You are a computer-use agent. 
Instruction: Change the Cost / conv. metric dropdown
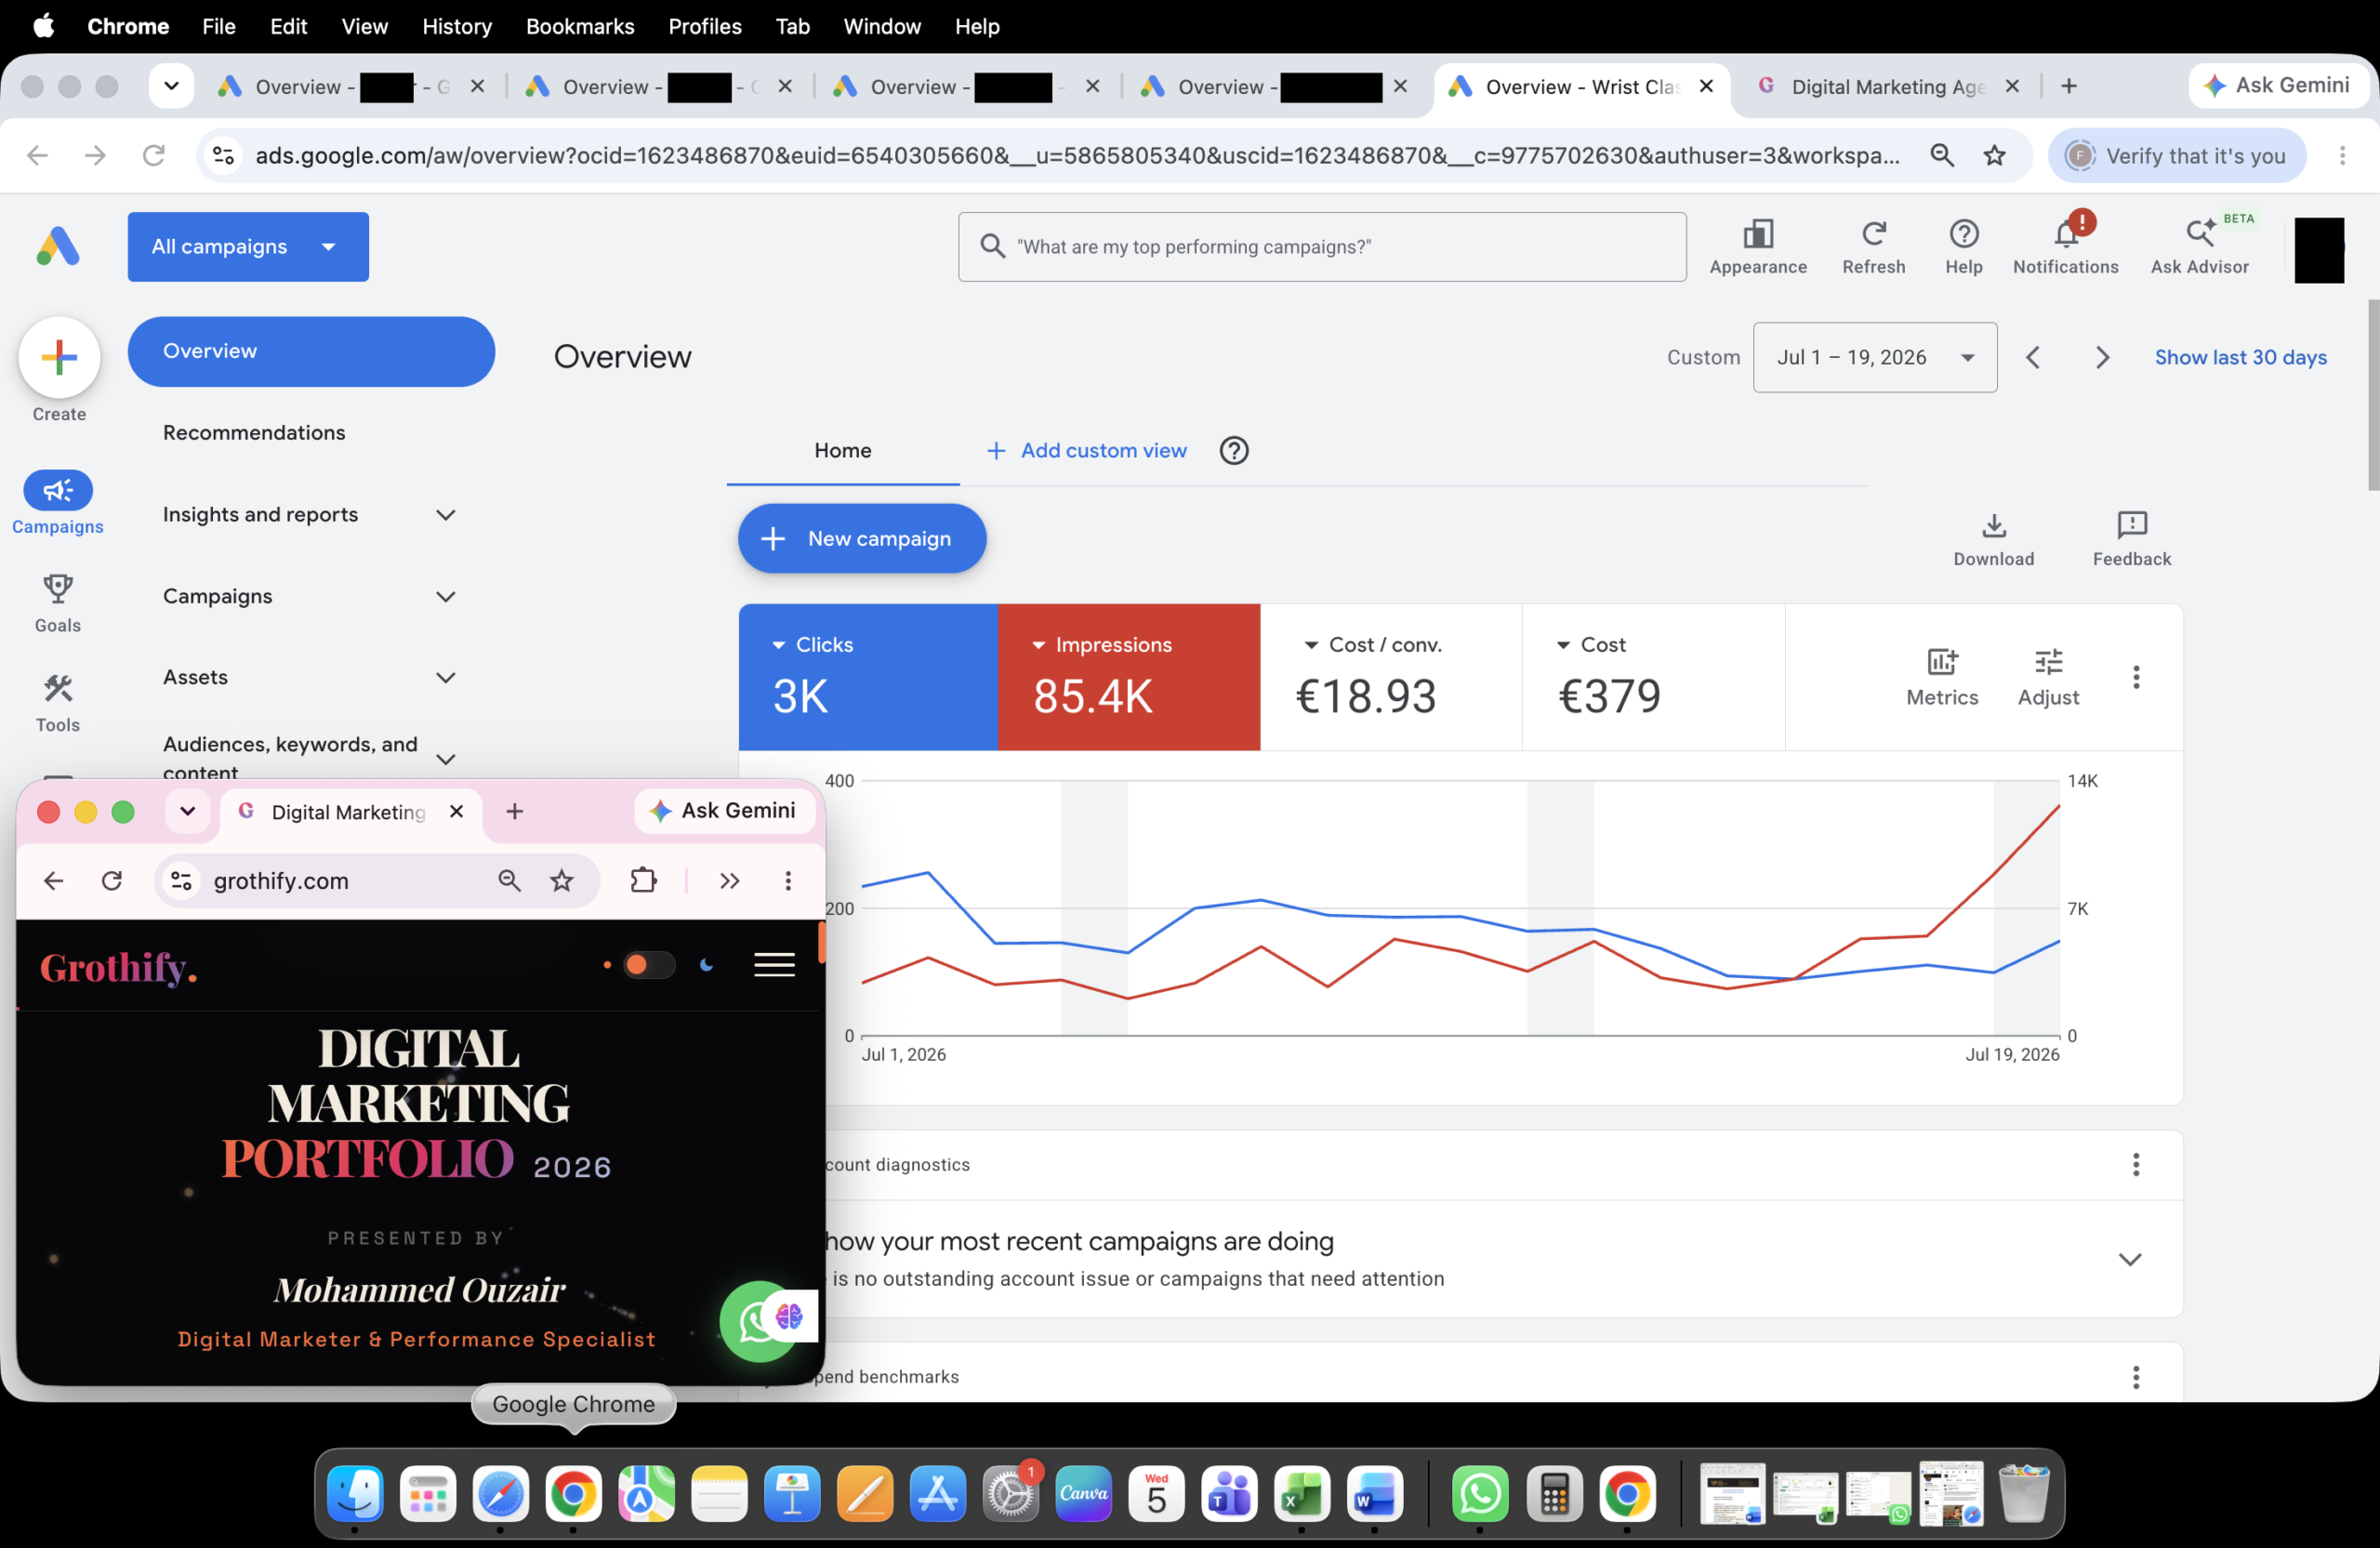point(1372,645)
